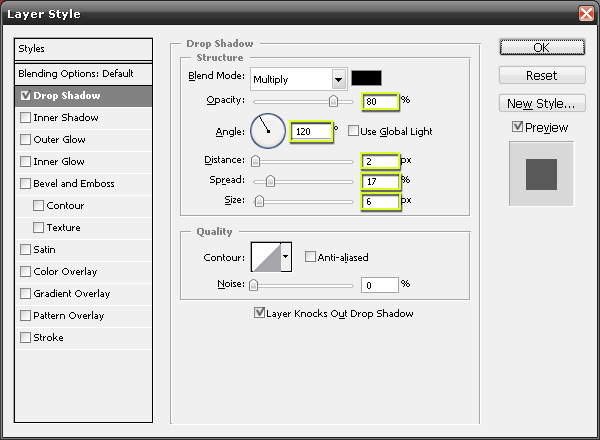Check the Texture sub-option checkbox
This screenshot has width=600, height=440.
pos(38,227)
